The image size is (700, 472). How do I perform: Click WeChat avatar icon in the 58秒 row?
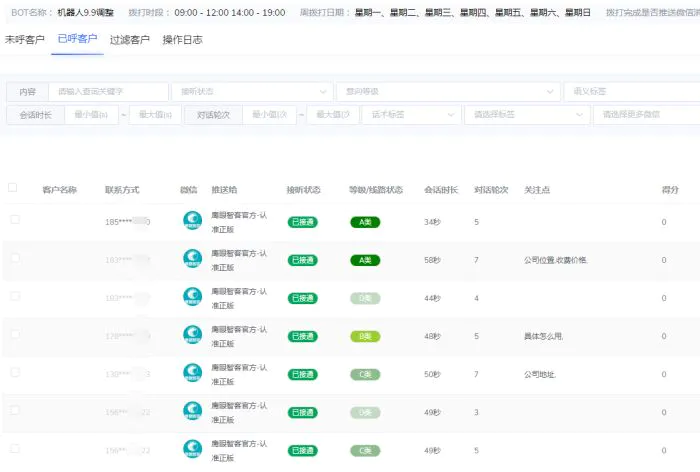(x=191, y=260)
